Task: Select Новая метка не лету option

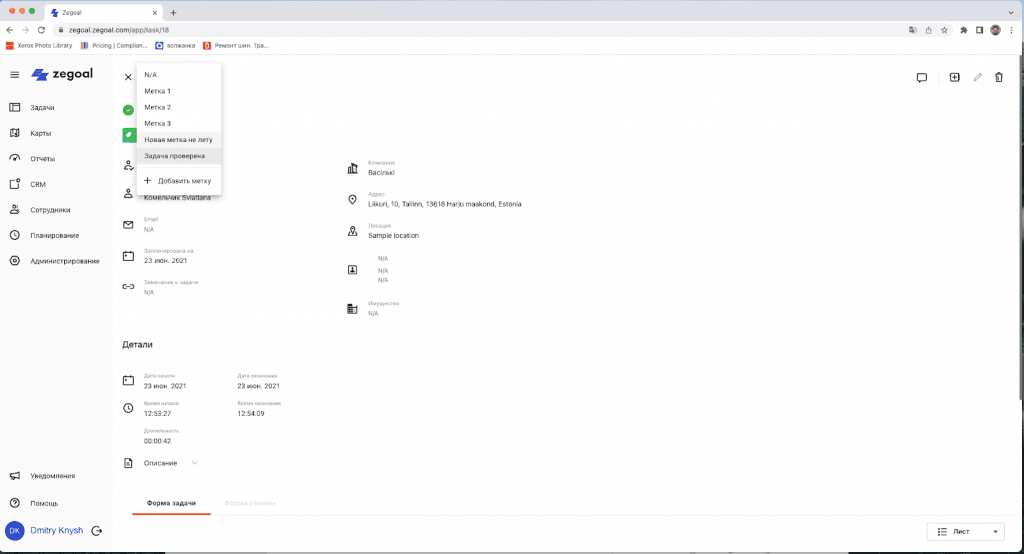Action: 178,140
